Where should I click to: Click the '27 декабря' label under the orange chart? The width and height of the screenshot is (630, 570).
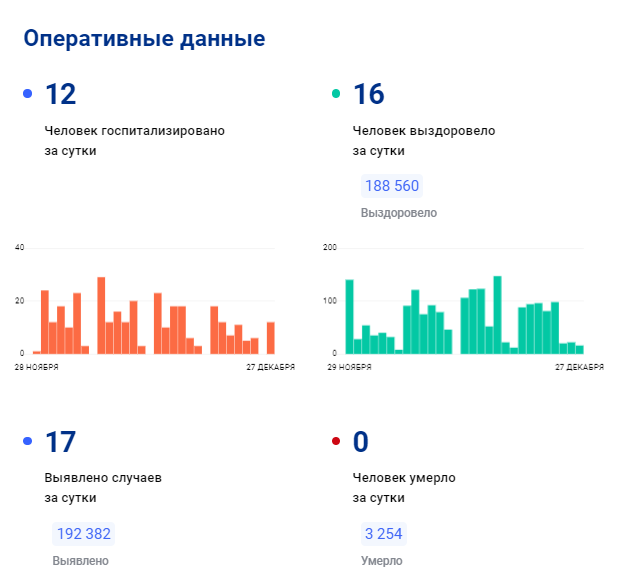[x=270, y=367]
